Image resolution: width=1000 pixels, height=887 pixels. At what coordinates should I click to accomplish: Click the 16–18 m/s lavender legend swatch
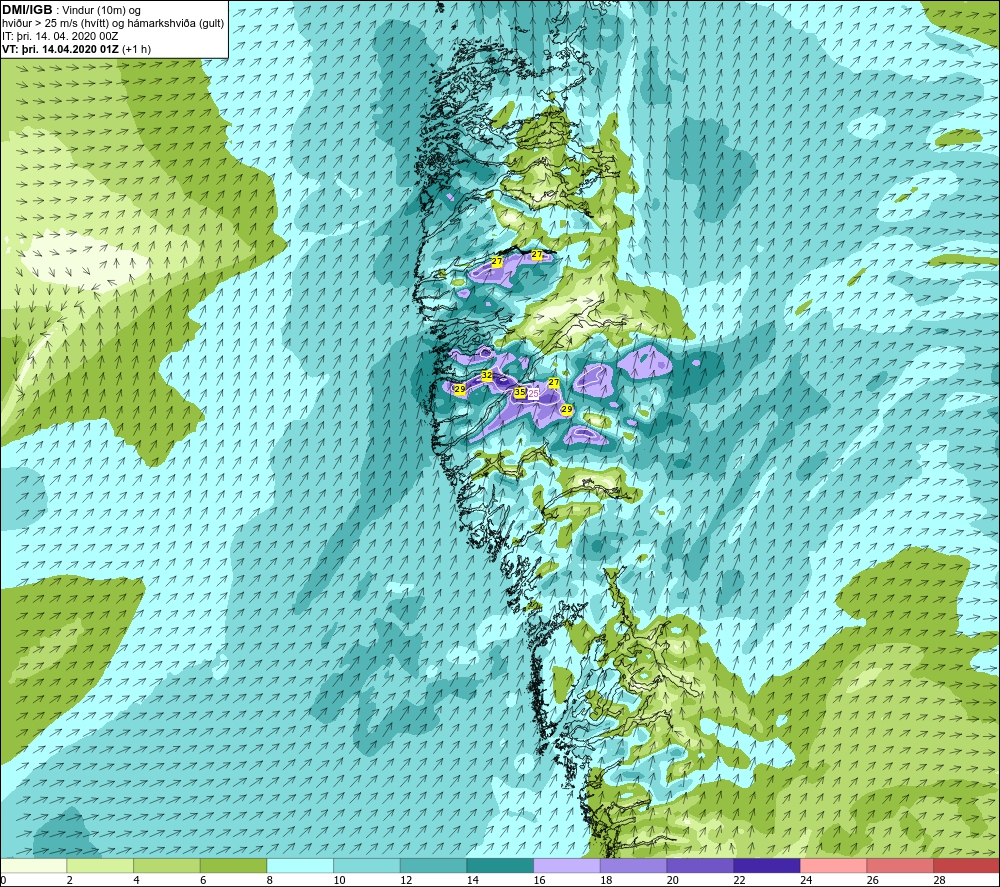tap(566, 865)
